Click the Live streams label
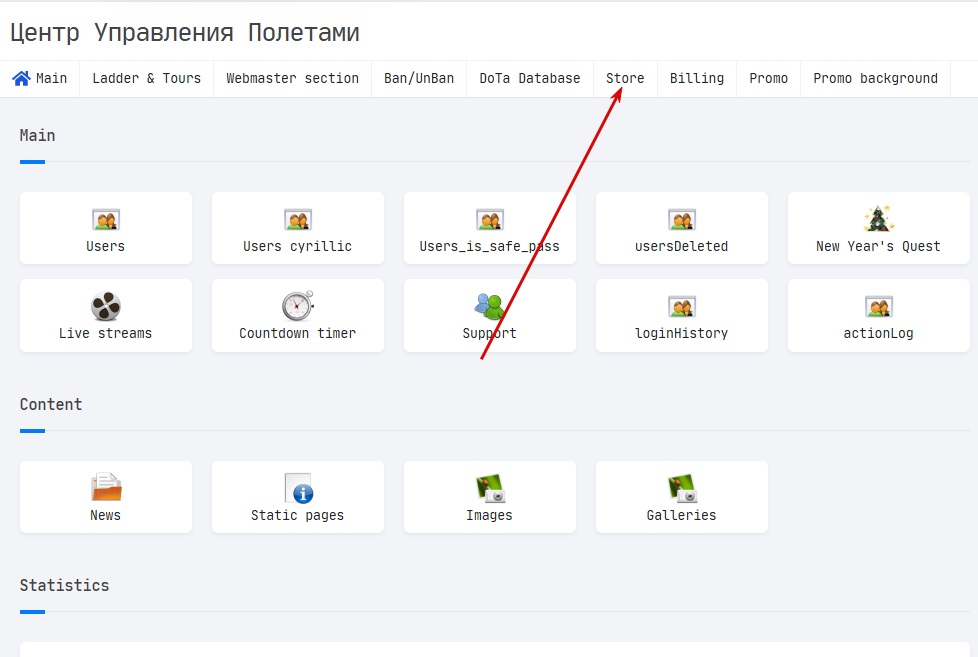This screenshot has height=657, width=978. pyautogui.click(x=105, y=333)
